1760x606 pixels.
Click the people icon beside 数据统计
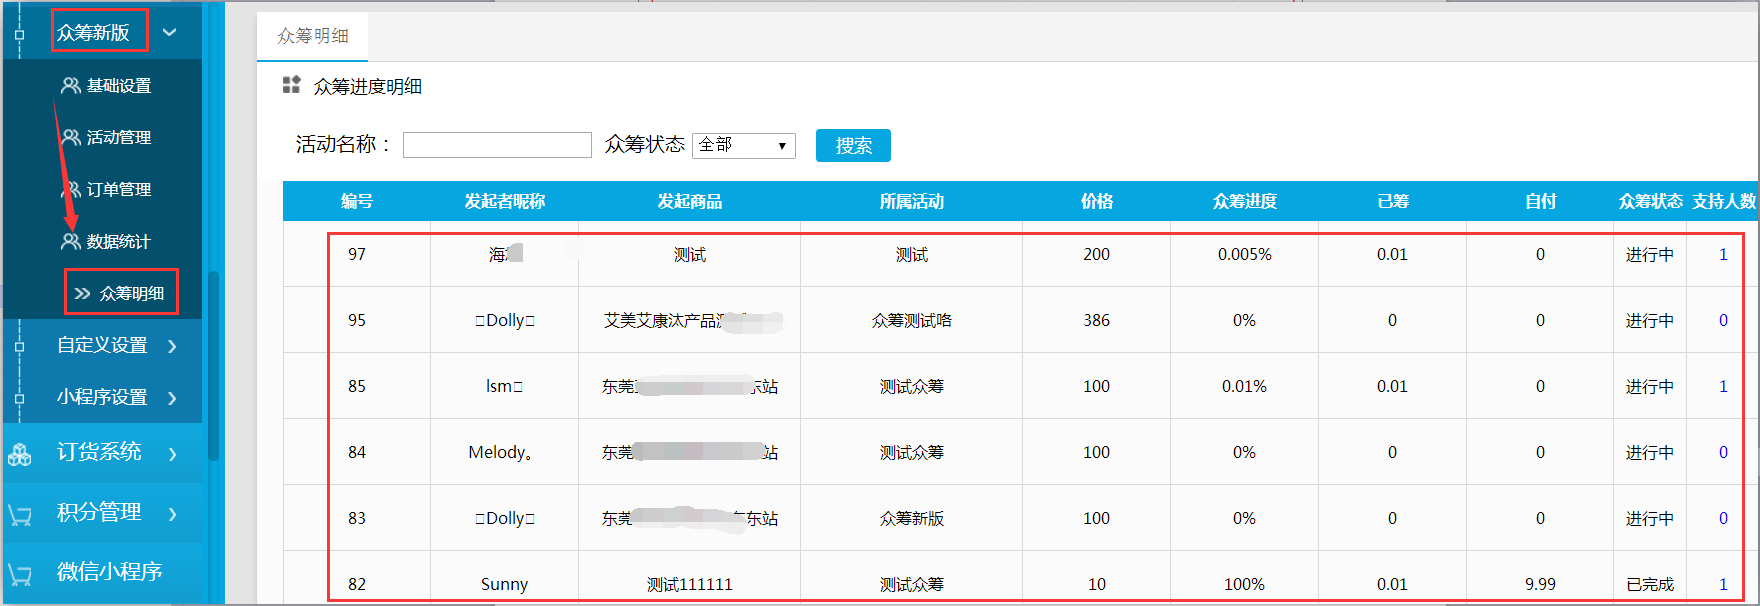[70, 242]
